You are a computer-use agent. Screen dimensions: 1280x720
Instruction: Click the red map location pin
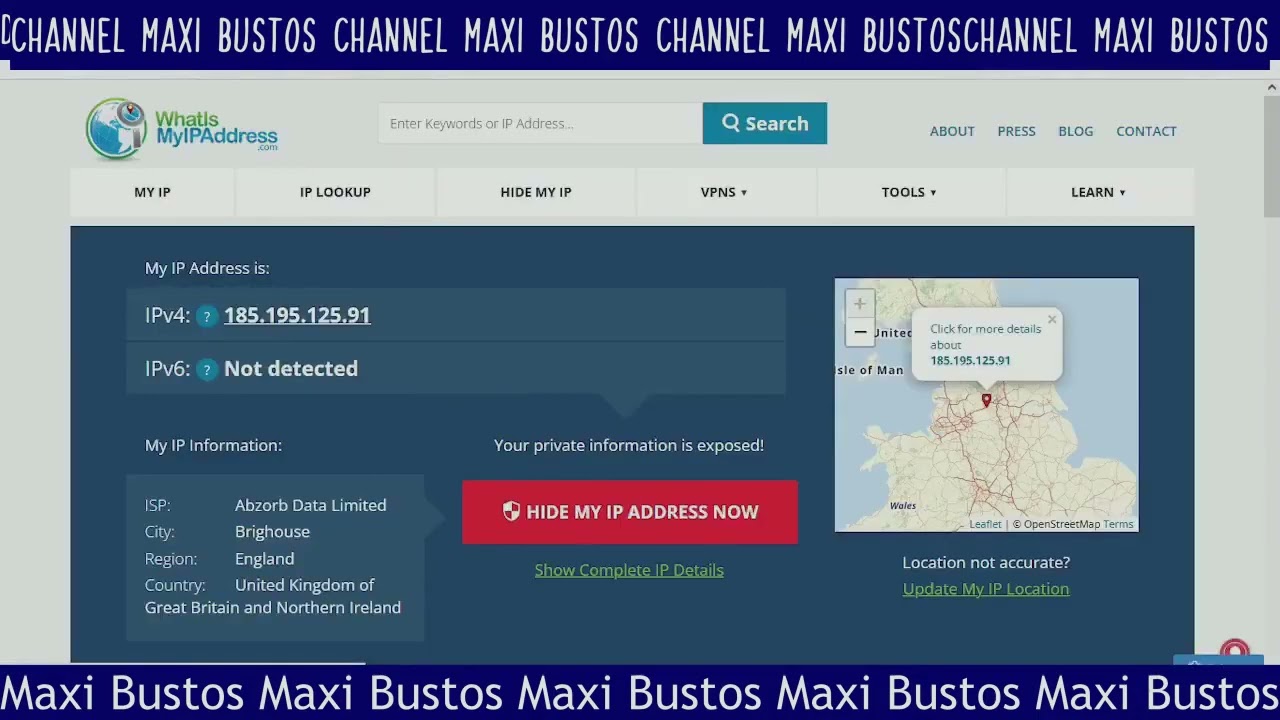tap(986, 400)
